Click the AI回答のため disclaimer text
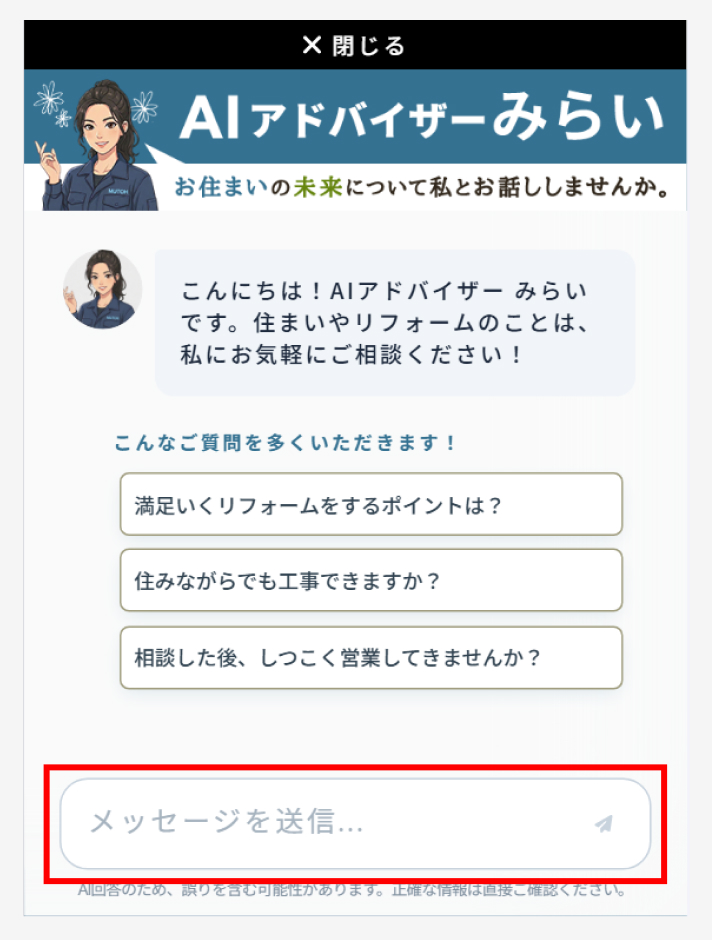Viewport: 712px width, 940px height. pos(352,890)
